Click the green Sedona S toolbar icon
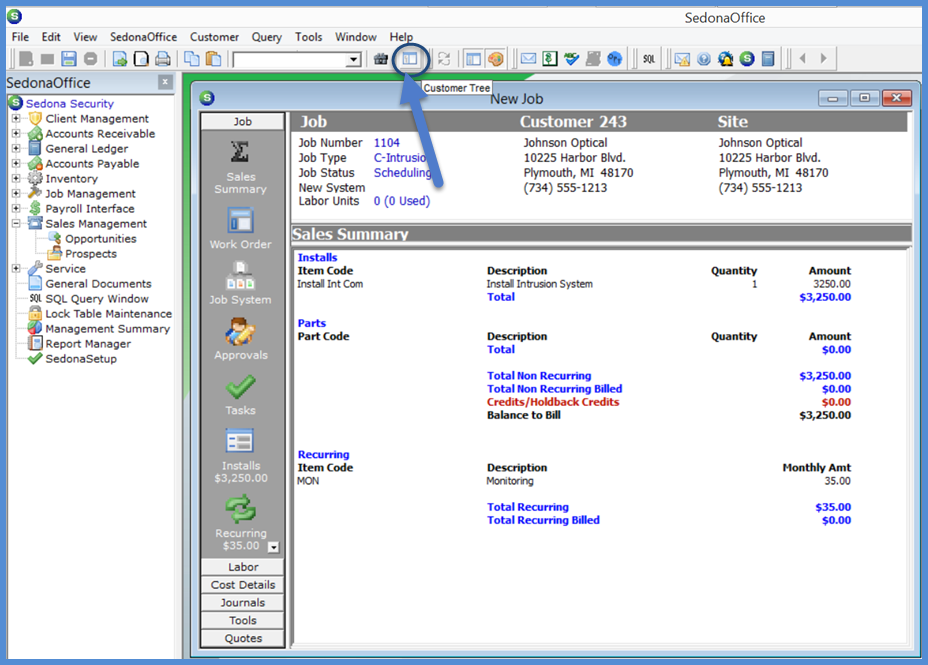This screenshot has width=928, height=665. (747, 59)
